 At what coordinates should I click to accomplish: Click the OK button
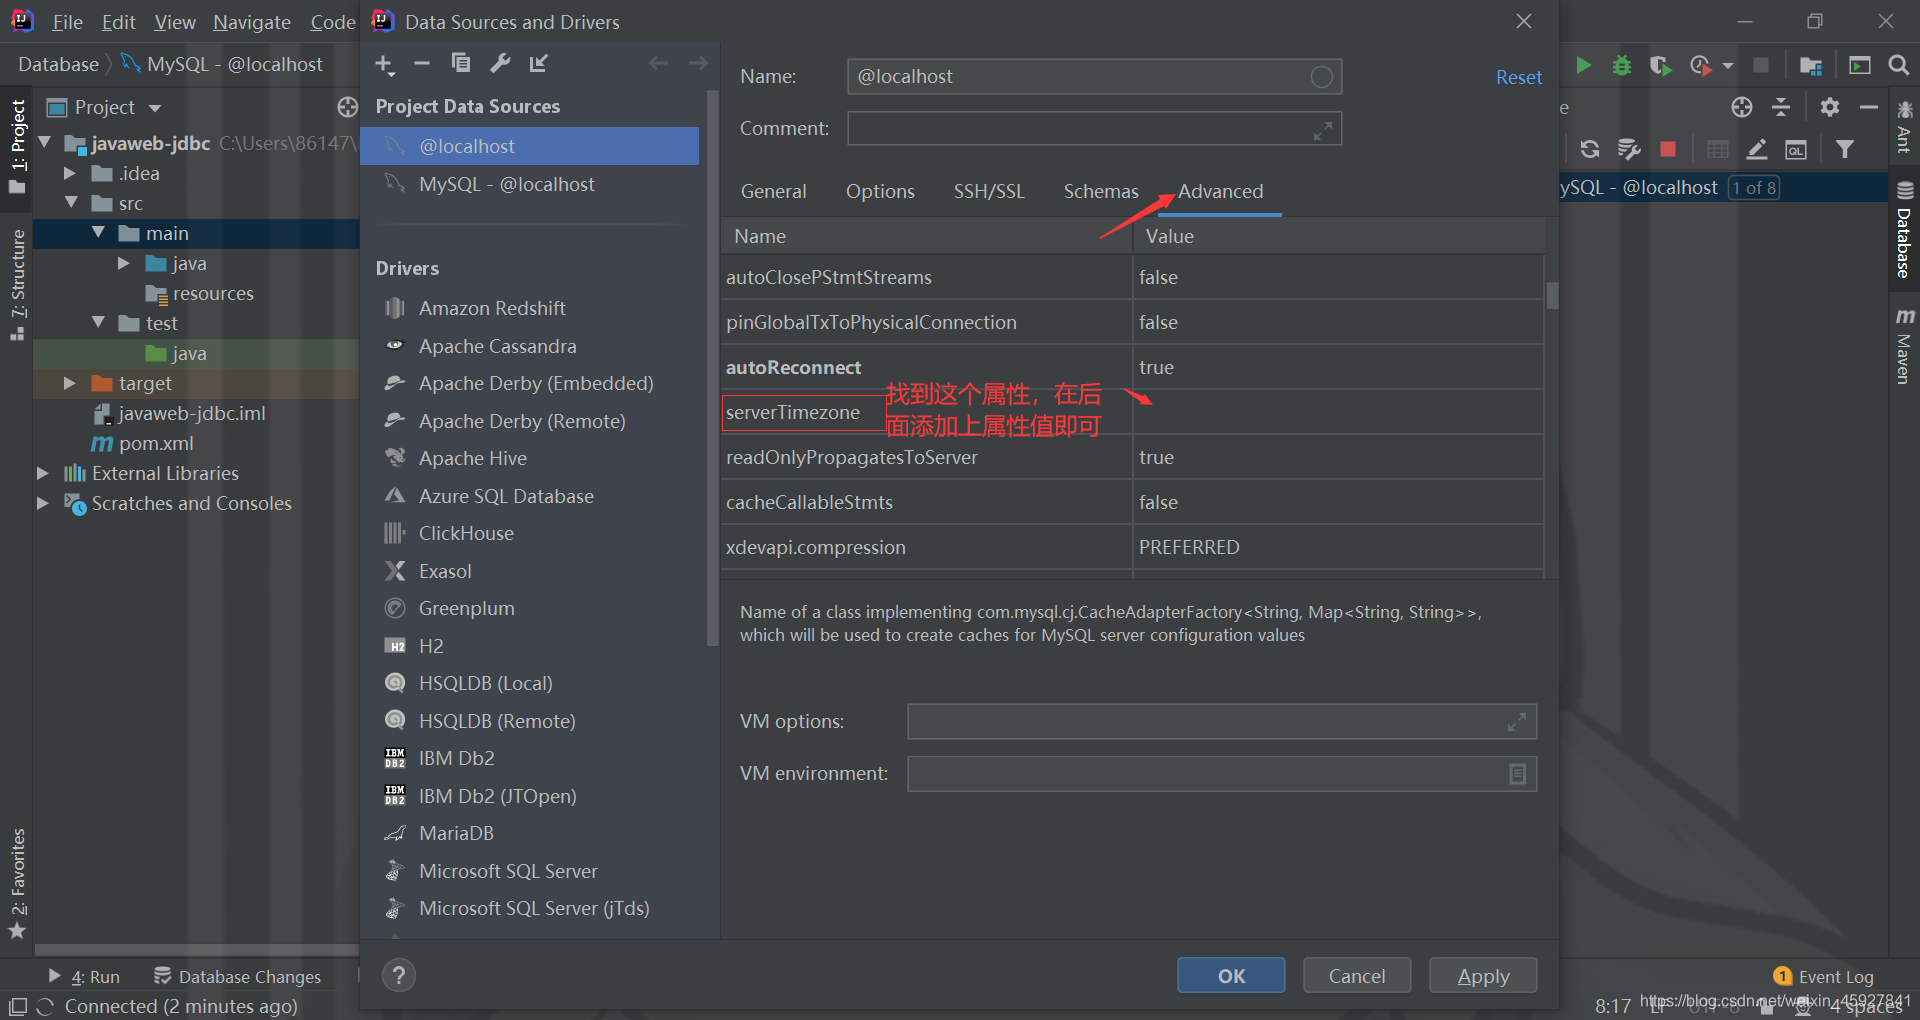1231,976
